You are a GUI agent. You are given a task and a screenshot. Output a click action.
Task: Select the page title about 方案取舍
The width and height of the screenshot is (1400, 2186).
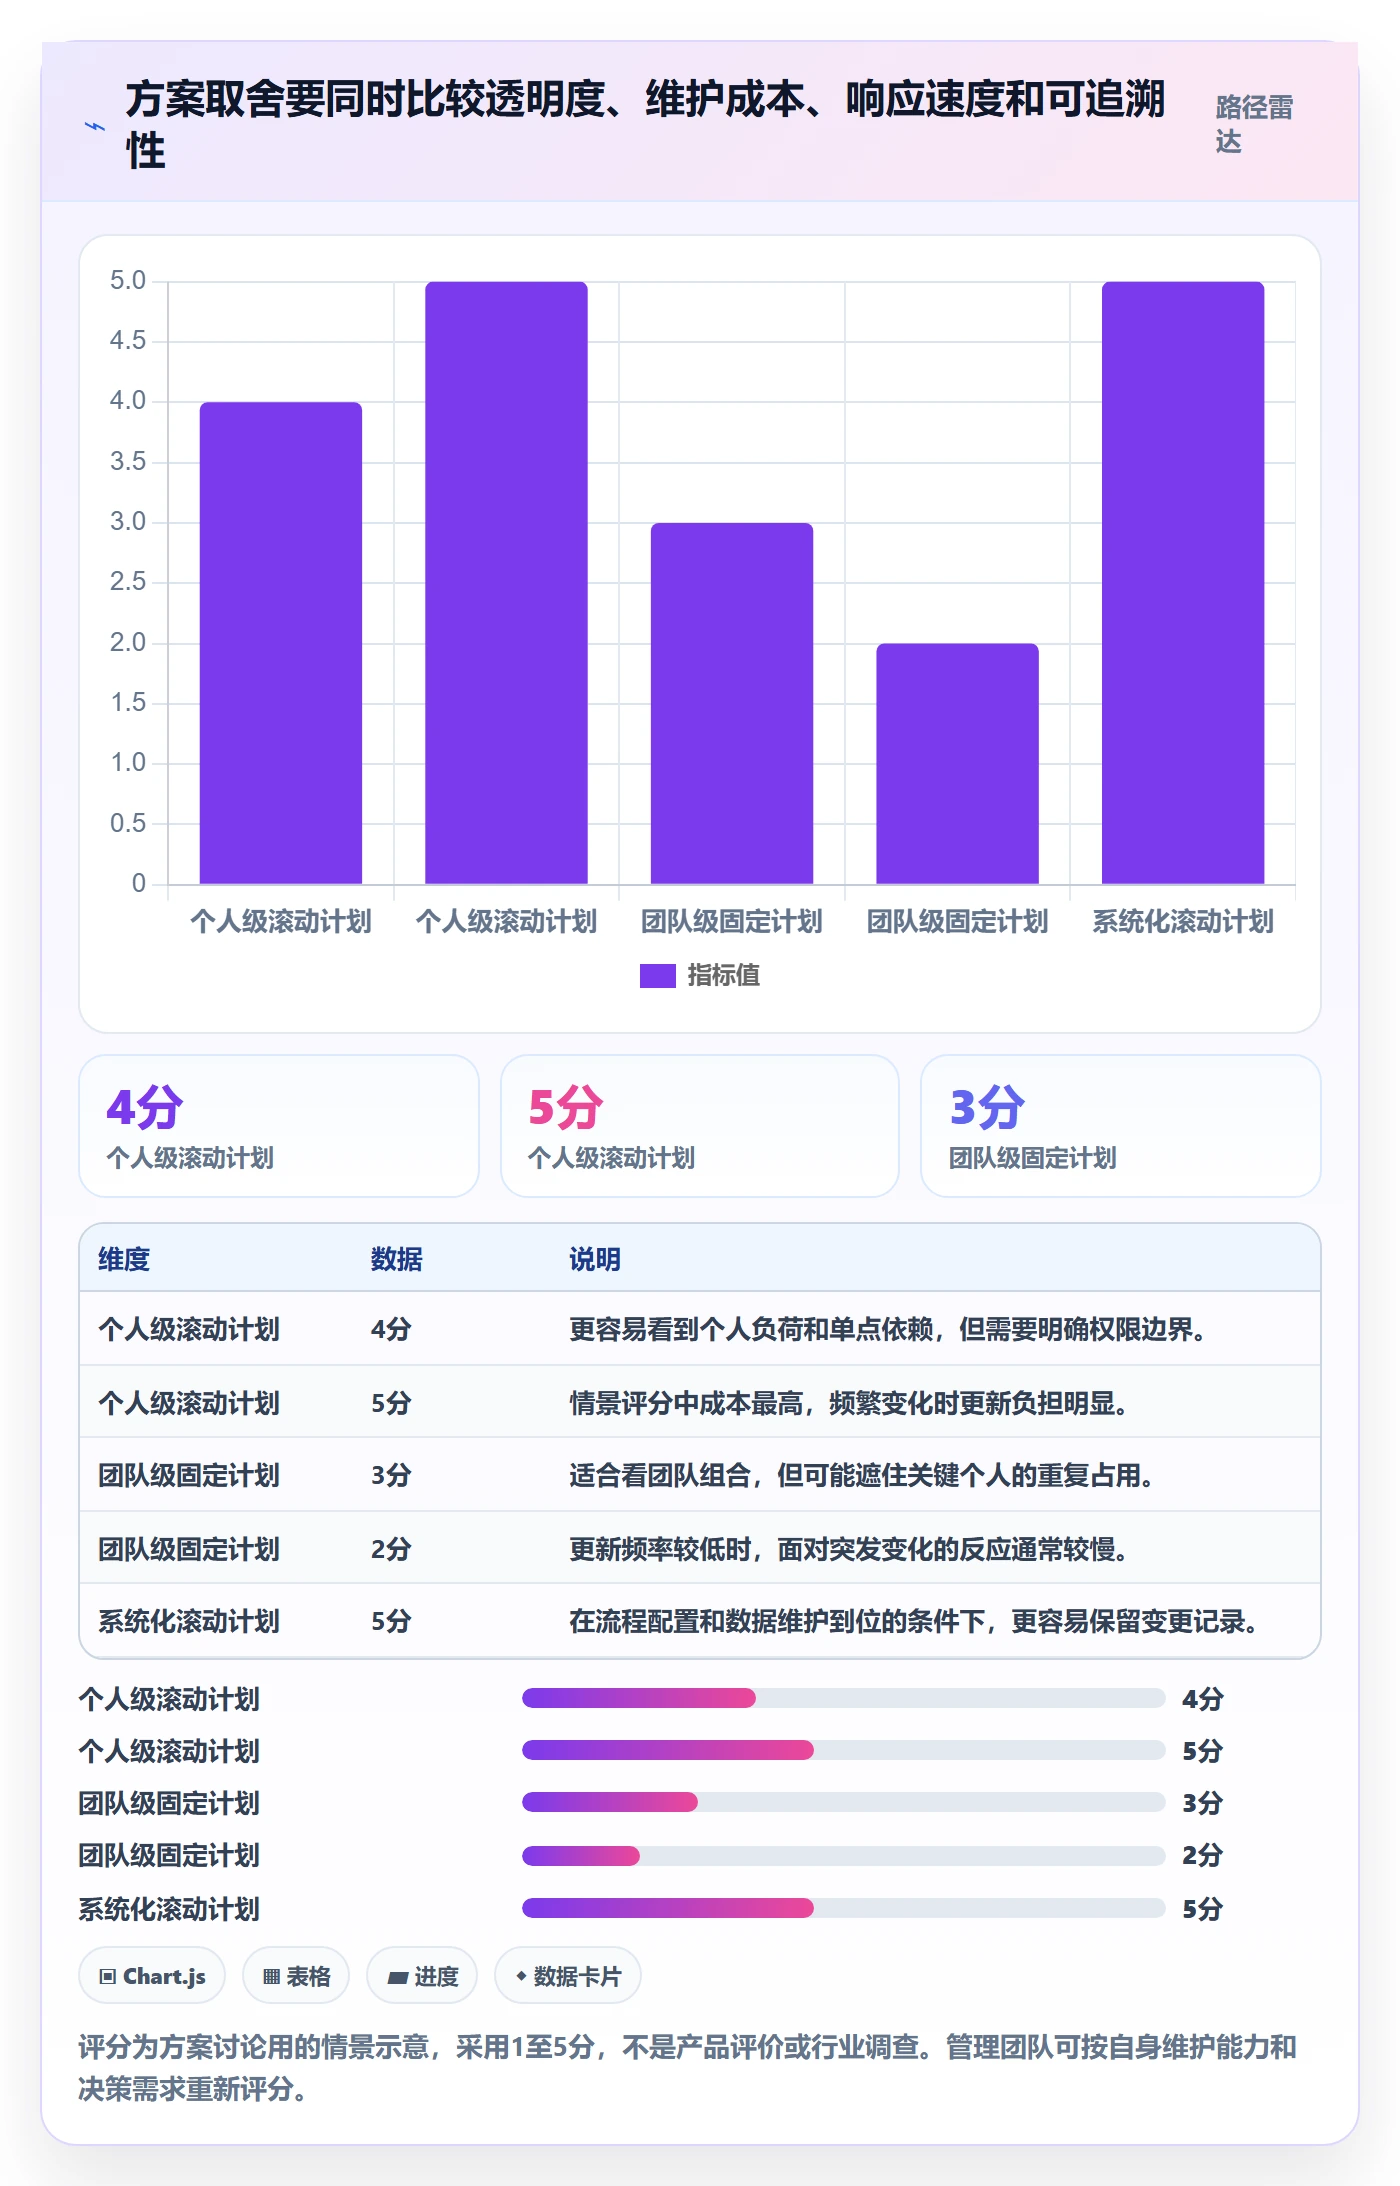(645, 125)
